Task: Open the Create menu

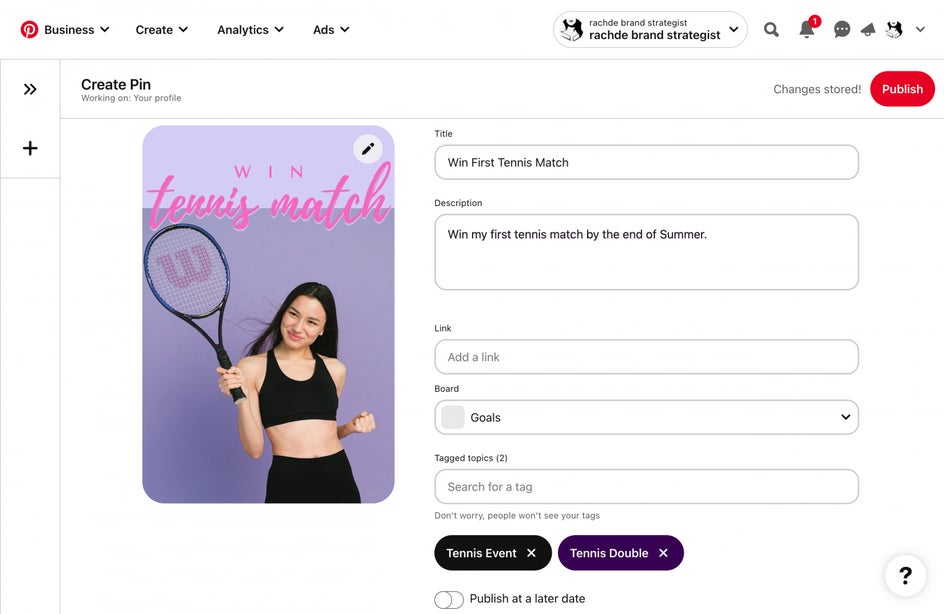Action: (162, 30)
